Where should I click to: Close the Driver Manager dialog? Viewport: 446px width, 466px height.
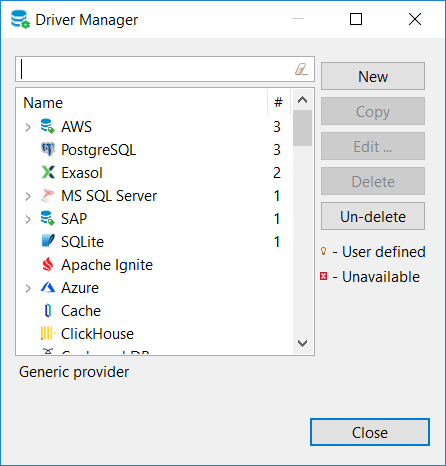(x=370, y=432)
